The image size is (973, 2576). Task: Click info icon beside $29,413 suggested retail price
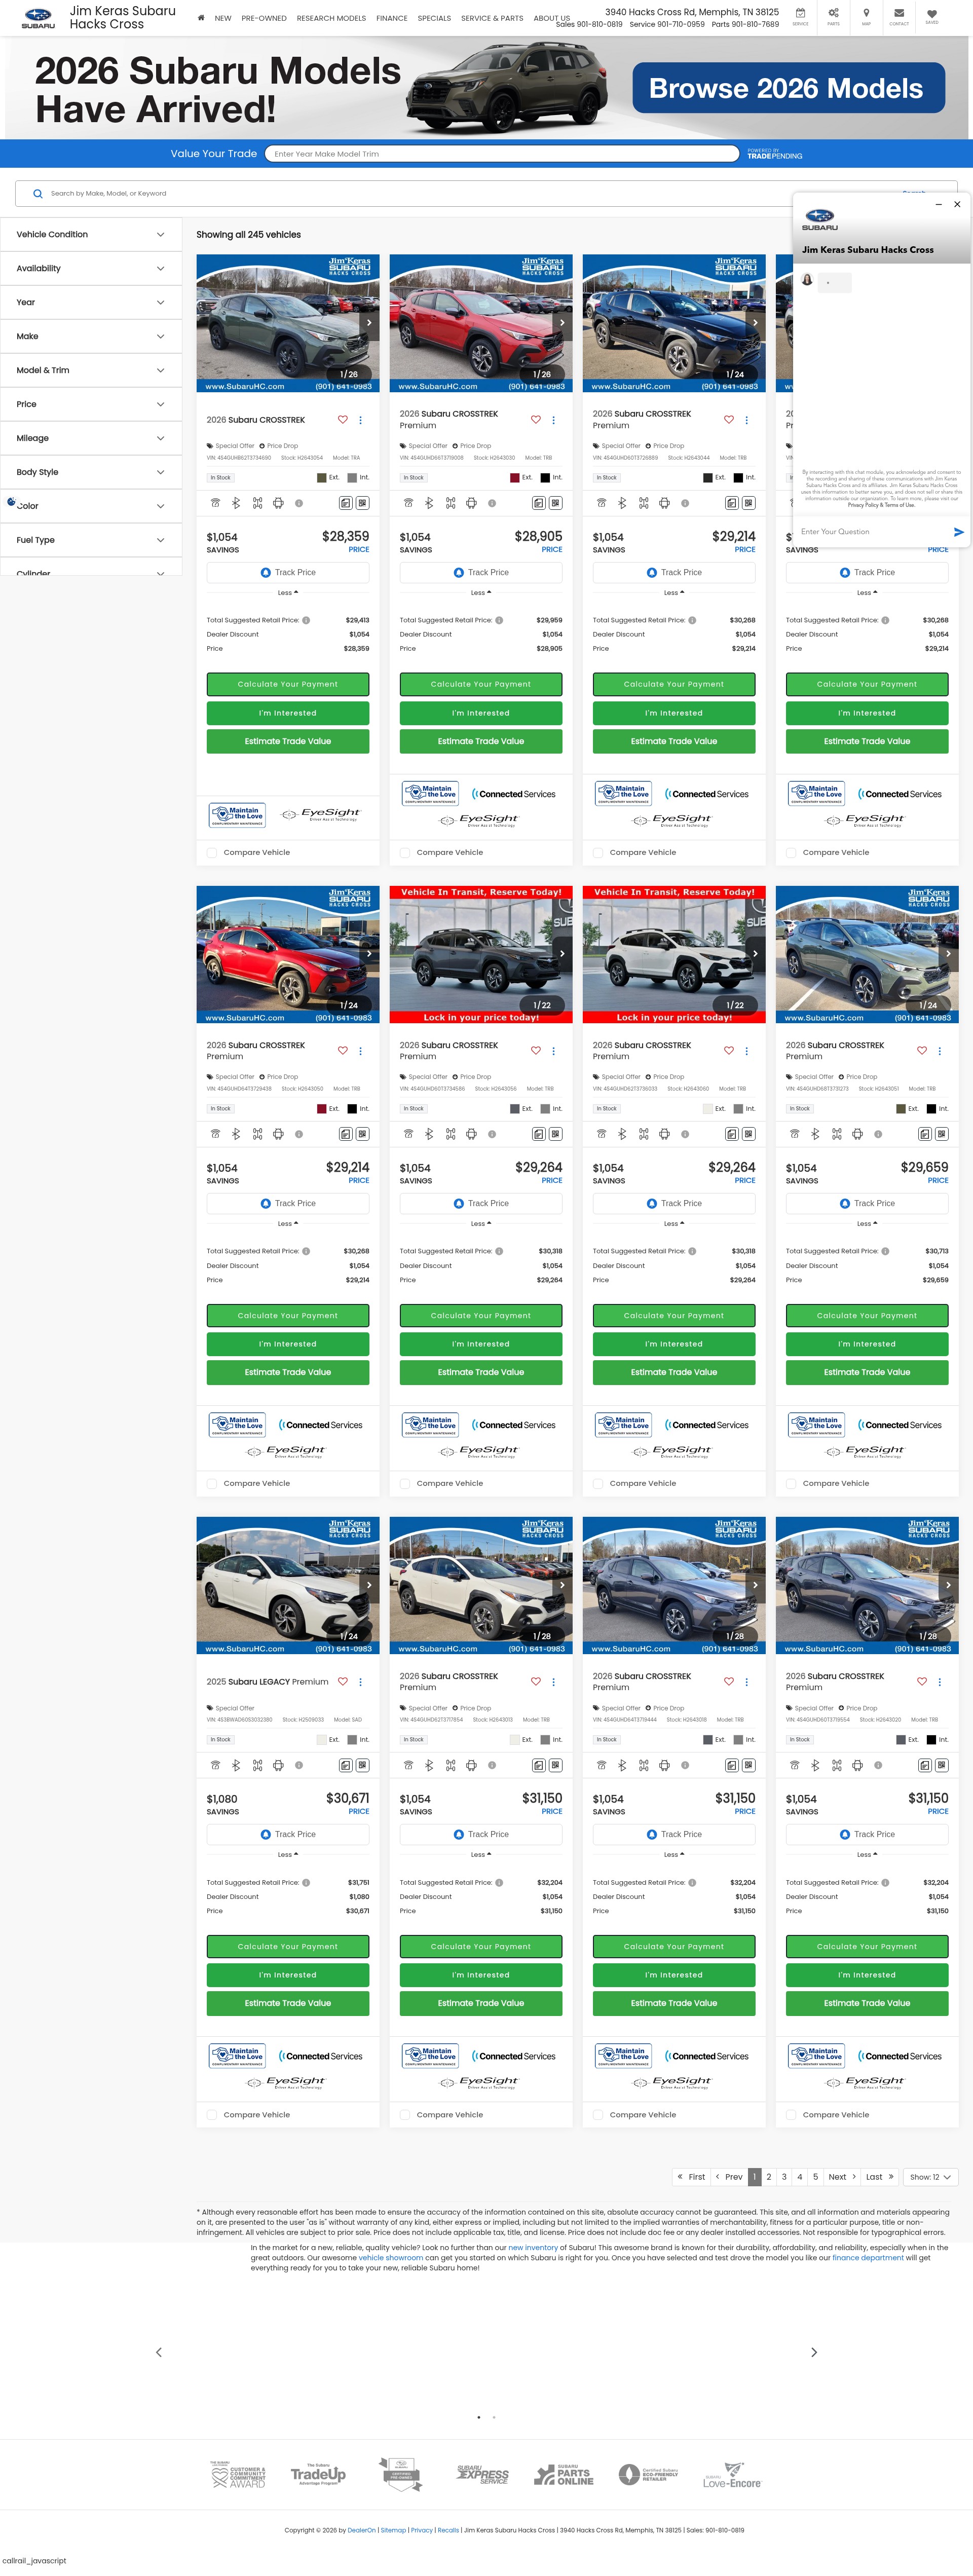pos(306,620)
